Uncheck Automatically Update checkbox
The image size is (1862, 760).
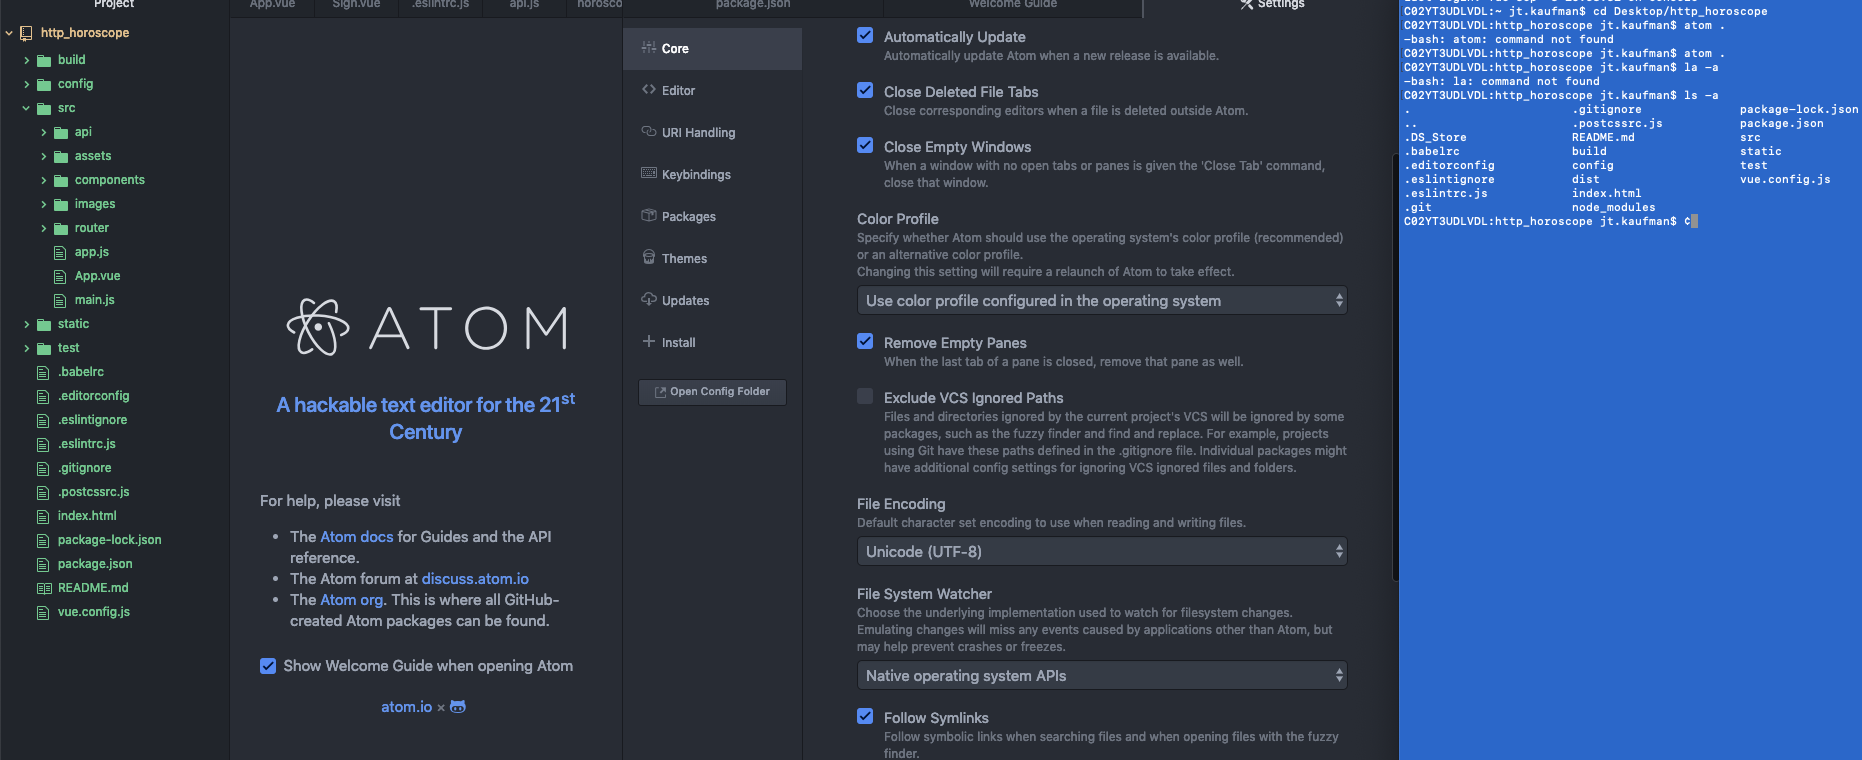[865, 36]
